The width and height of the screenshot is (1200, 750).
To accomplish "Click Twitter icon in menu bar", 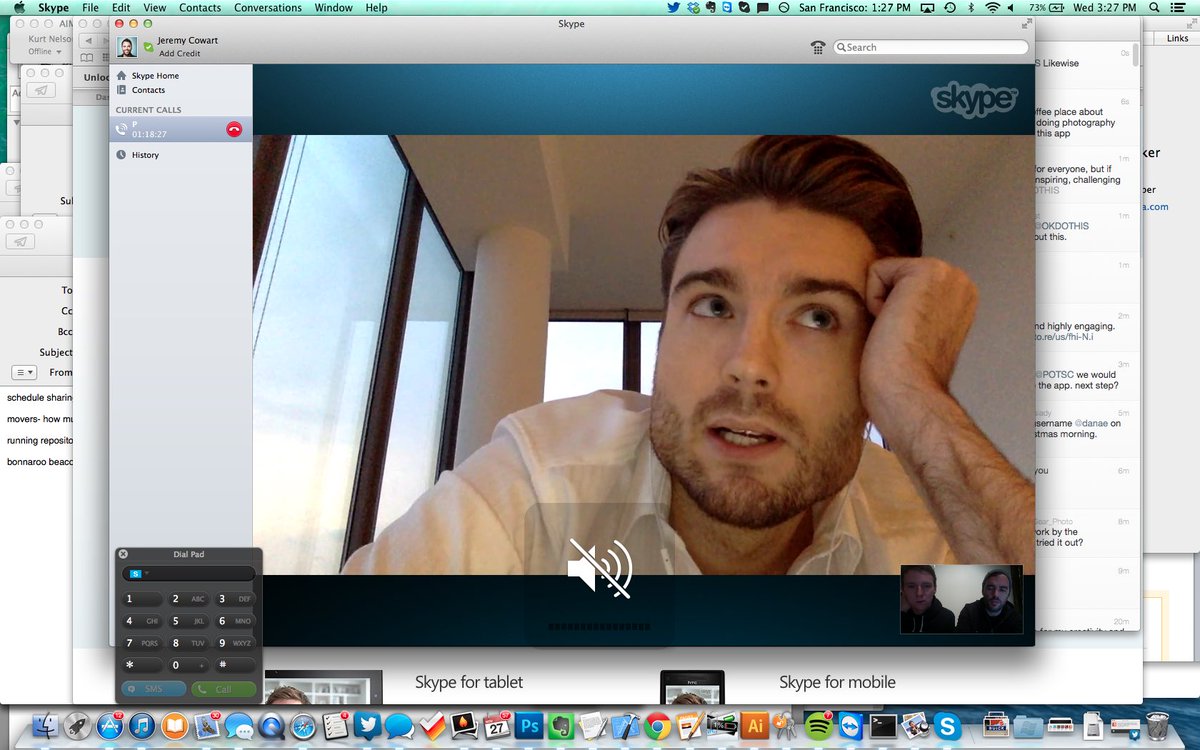I will [673, 8].
